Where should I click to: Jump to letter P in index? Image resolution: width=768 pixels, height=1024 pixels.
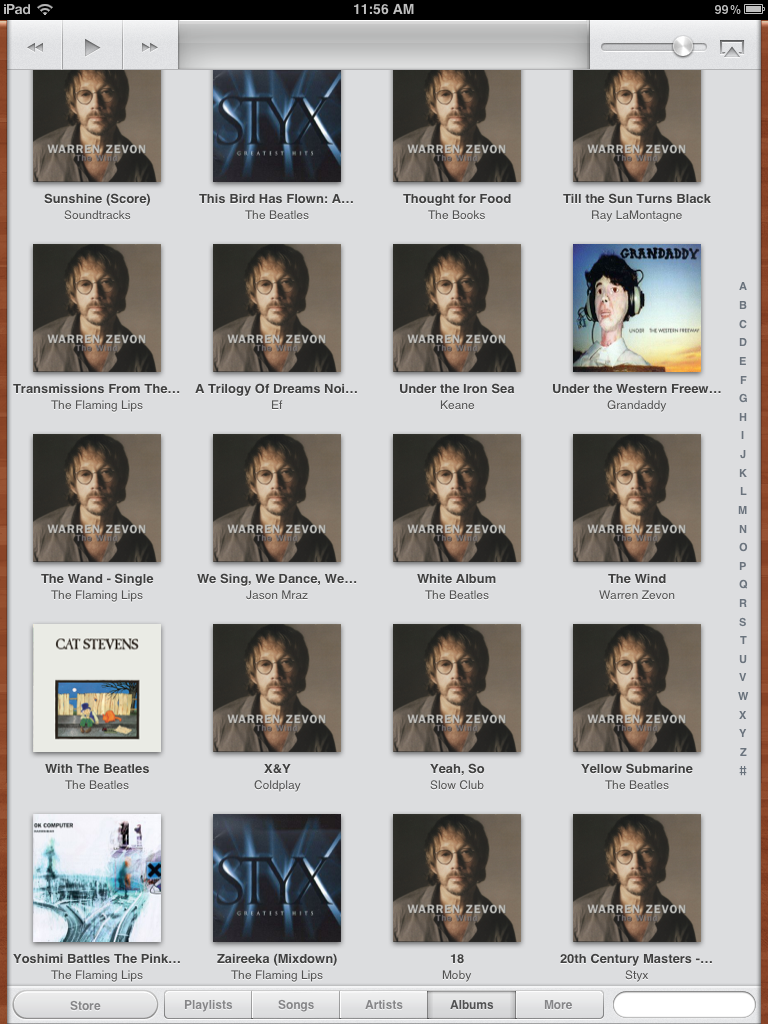click(743, 566)
